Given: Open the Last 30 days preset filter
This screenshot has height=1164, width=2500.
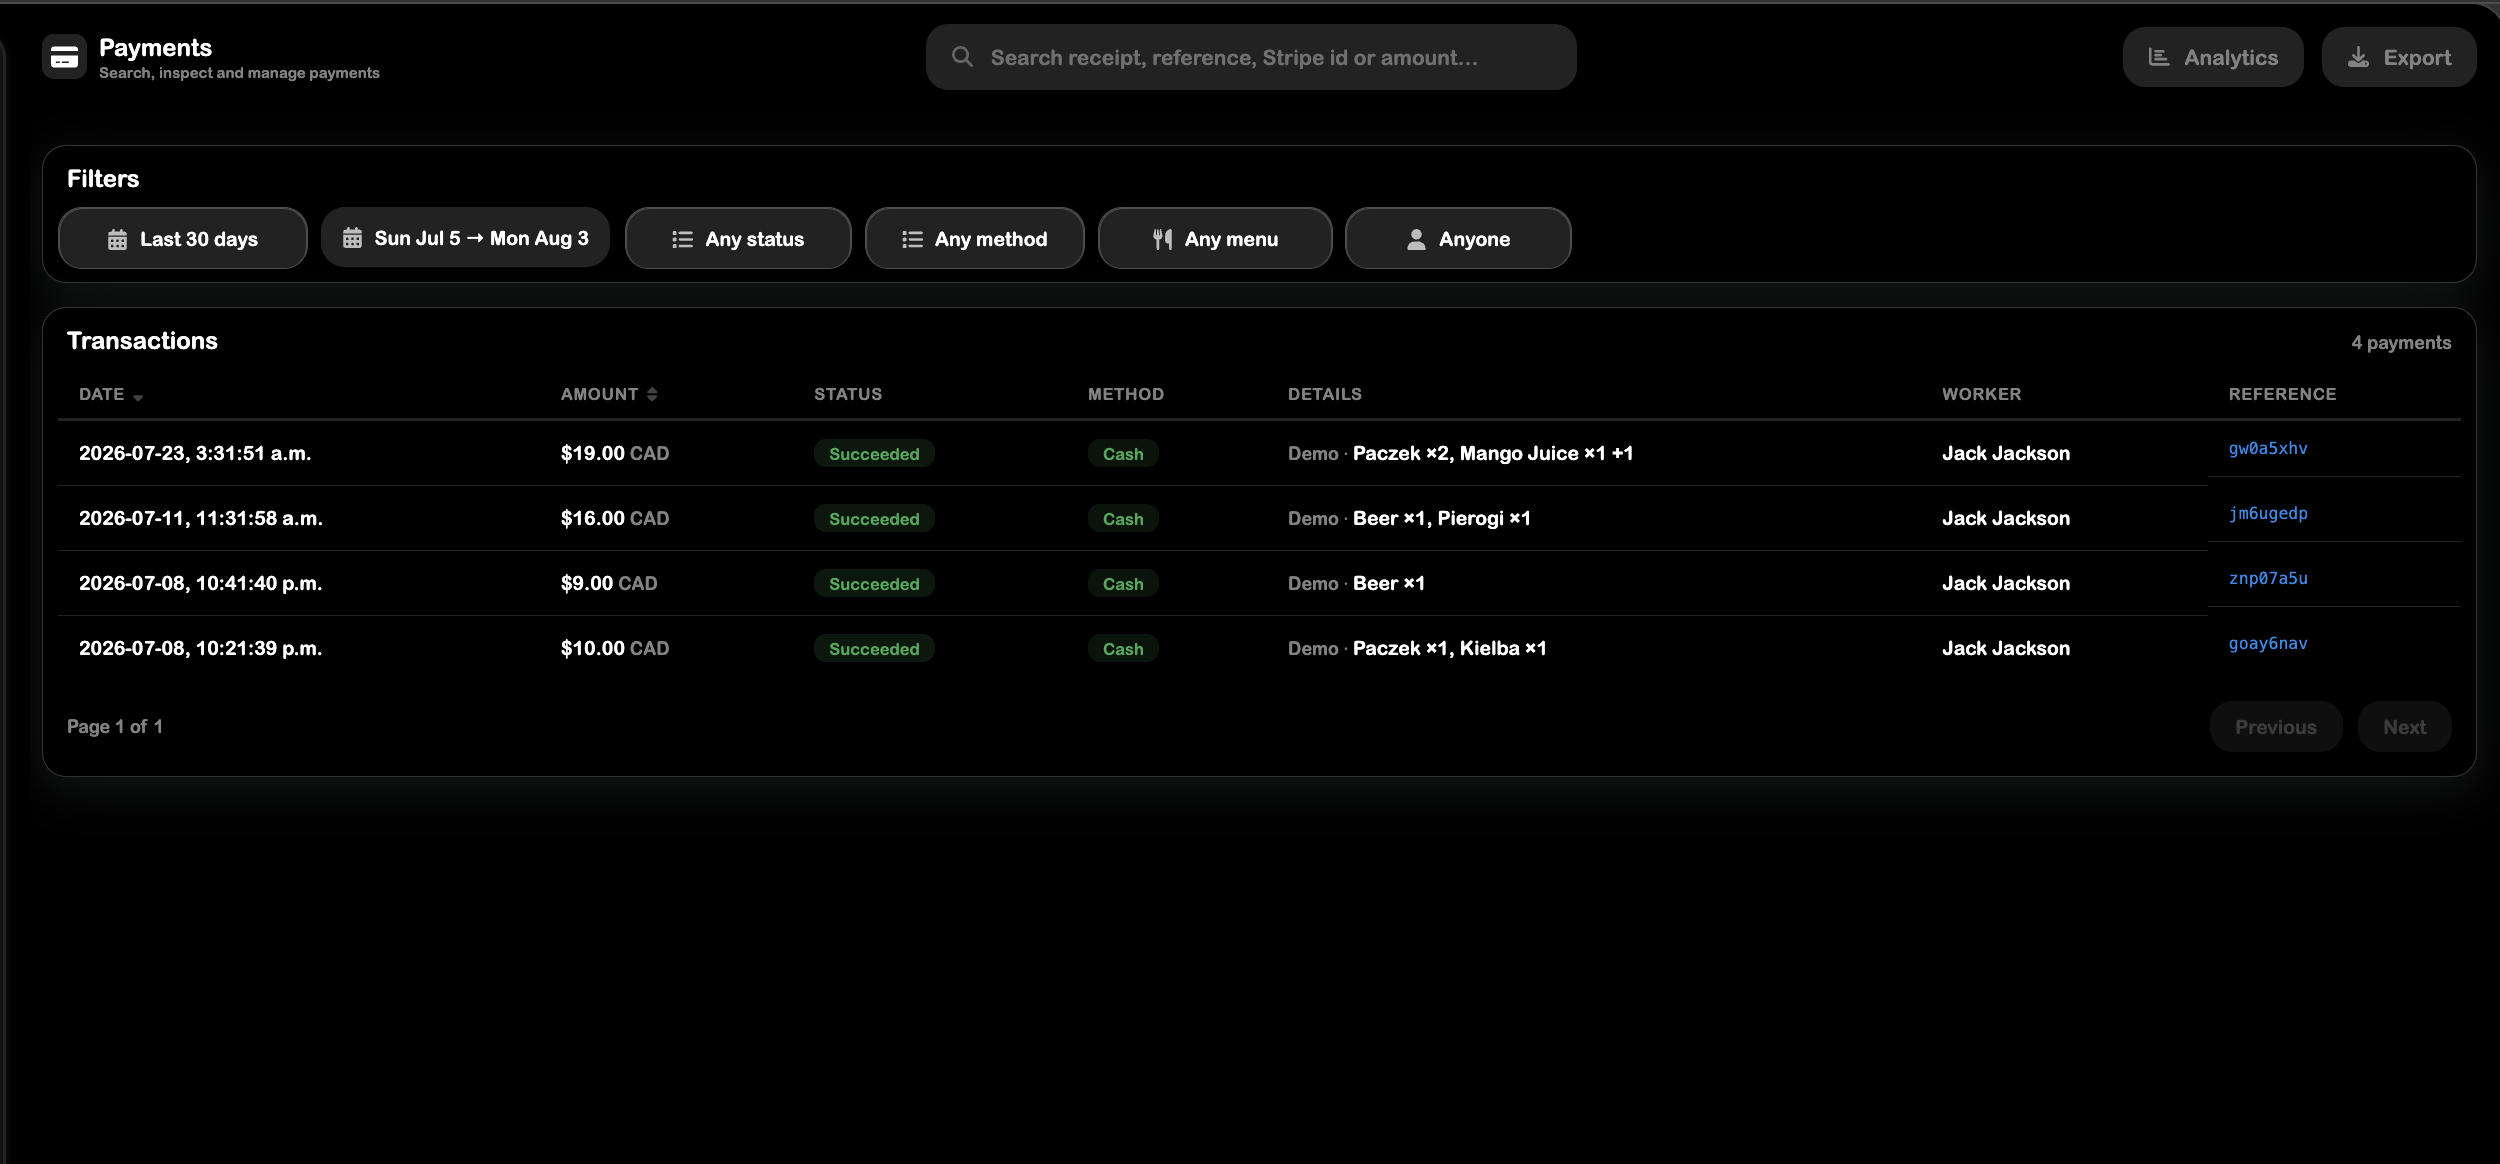Looking at the screenshot, I should click(x=183, y=238).
